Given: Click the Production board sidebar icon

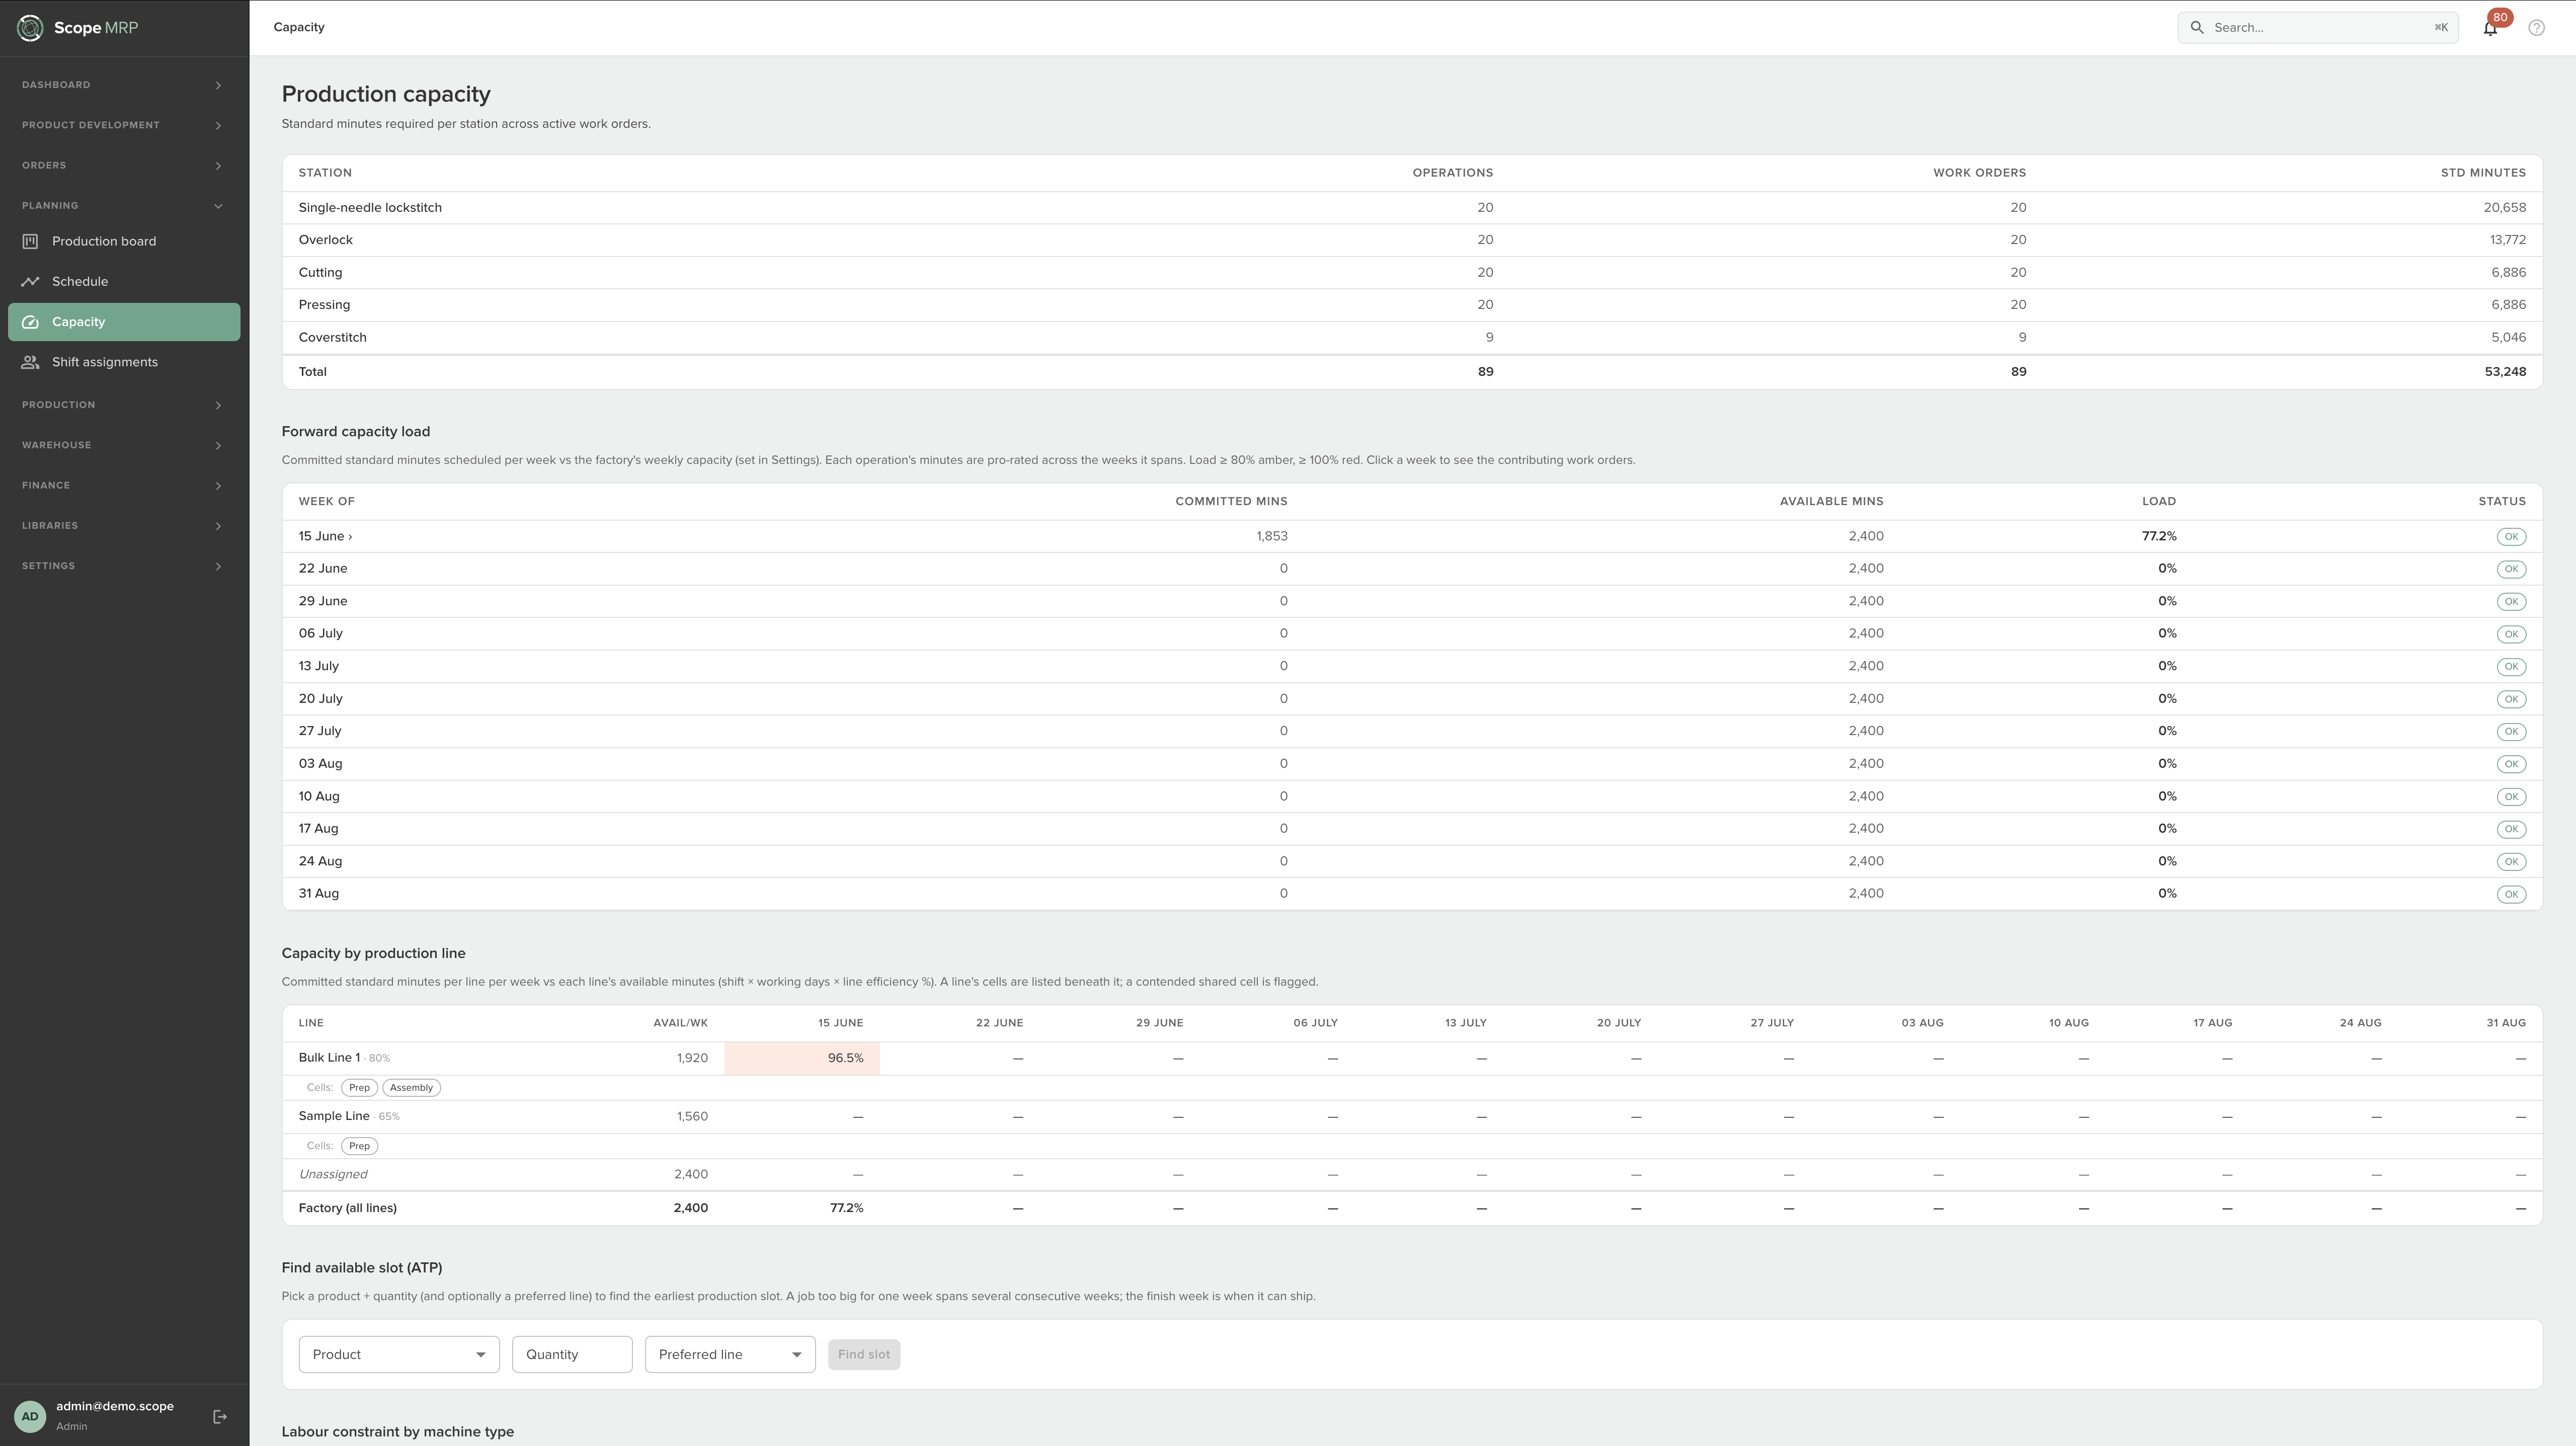Looking at the screenshot, I should 31,241.
